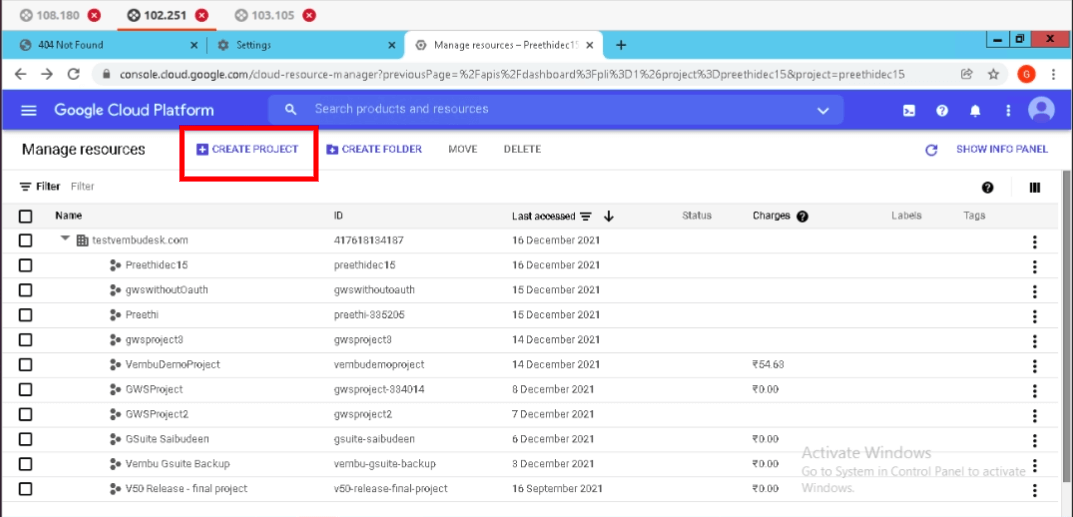Reload the browser page

(x=74, y=74)
